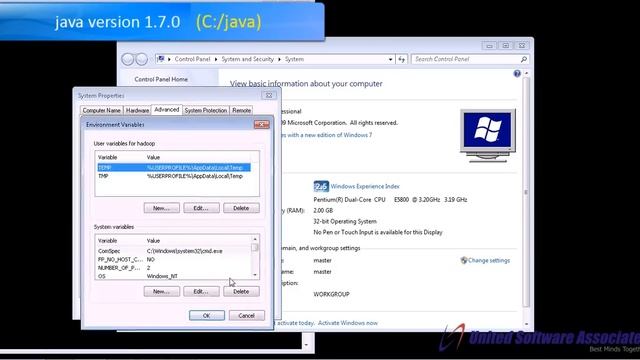Image resolution: width=640 pixels, height=360 pixels.
Task: Click the System window scrollbar down arrow
Action: click(x=526, y=324)
